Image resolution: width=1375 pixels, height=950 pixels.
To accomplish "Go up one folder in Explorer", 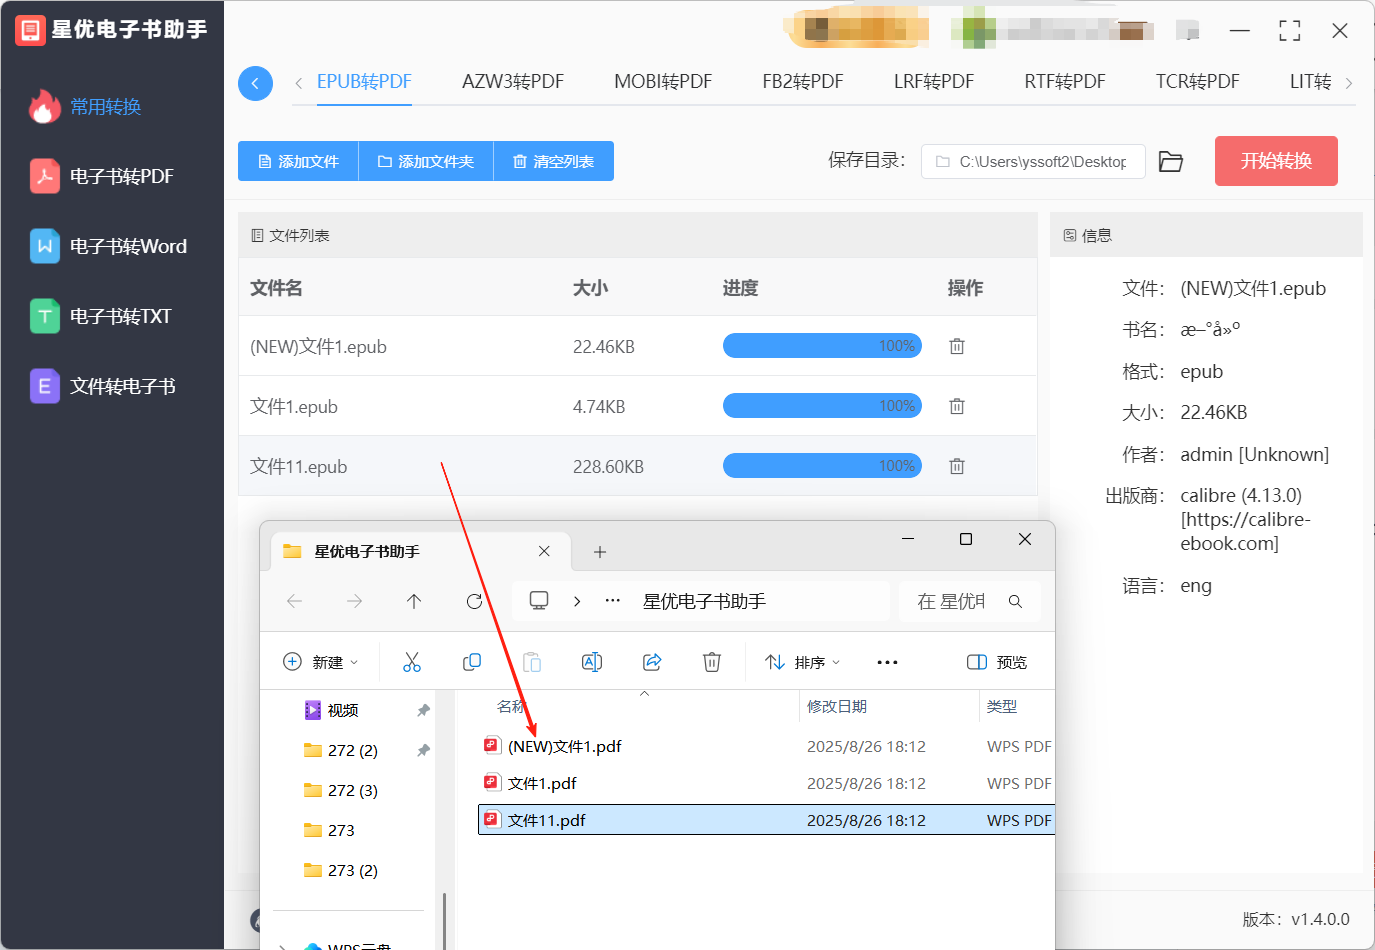I will 414,601.
